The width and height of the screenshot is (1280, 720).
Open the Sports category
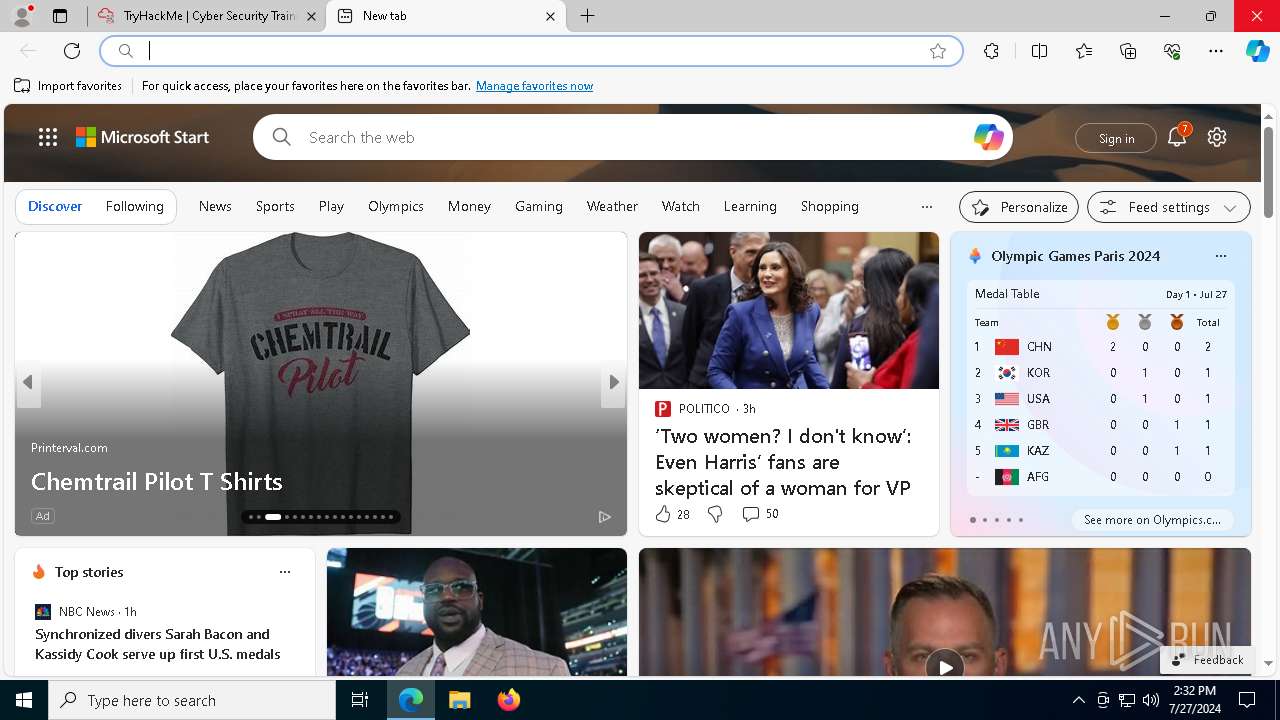(275, 206)
